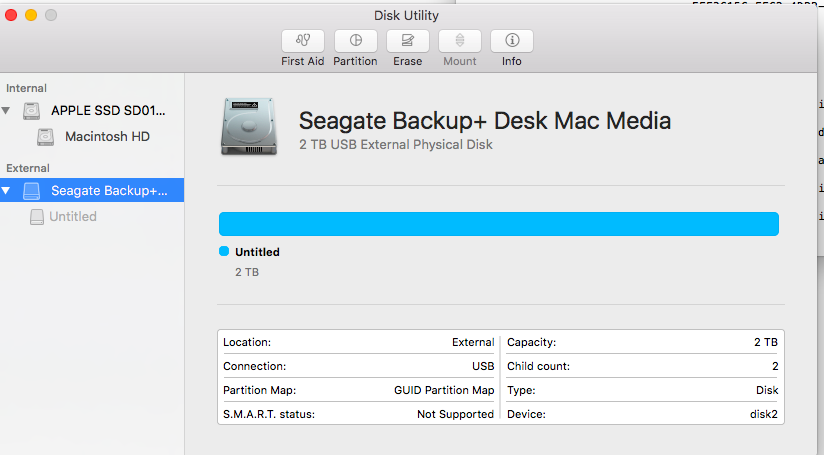Click the blue Untitled partition usage bar
The image size is (824, 455).
click(498, 224)
